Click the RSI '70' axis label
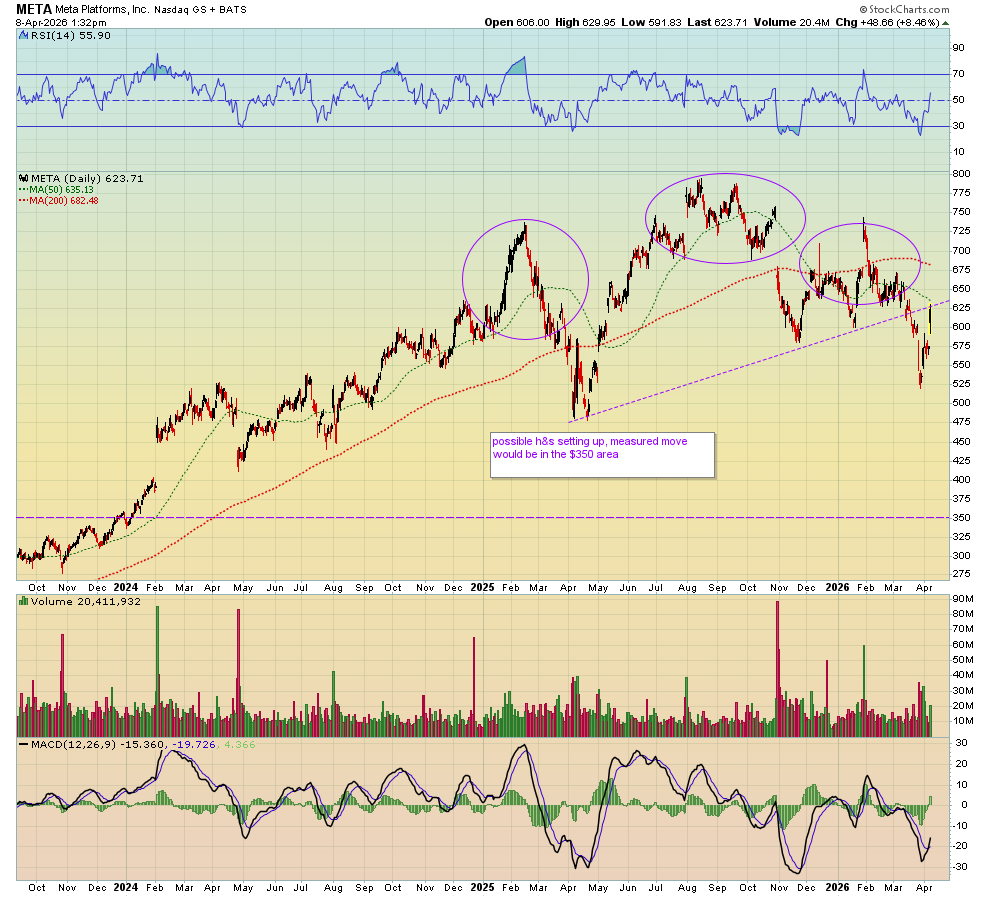This screenshot has width=990, height=897. (958, 74)
